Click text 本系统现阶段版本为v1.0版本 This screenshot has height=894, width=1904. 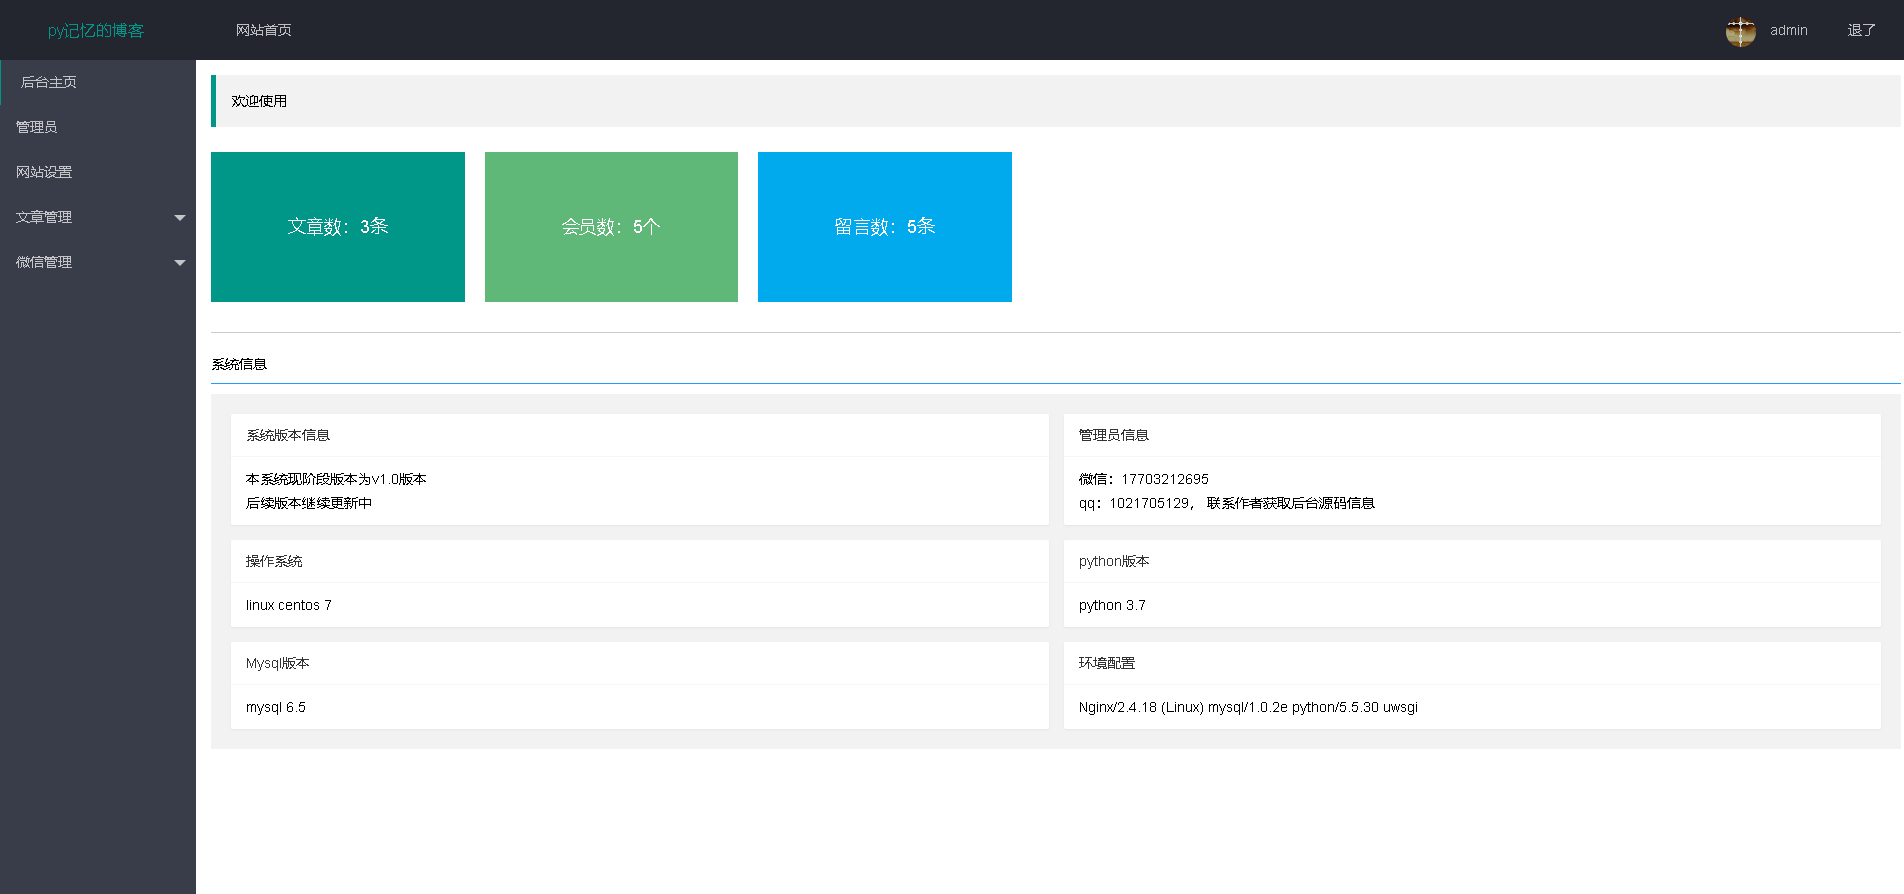[336, 479]
